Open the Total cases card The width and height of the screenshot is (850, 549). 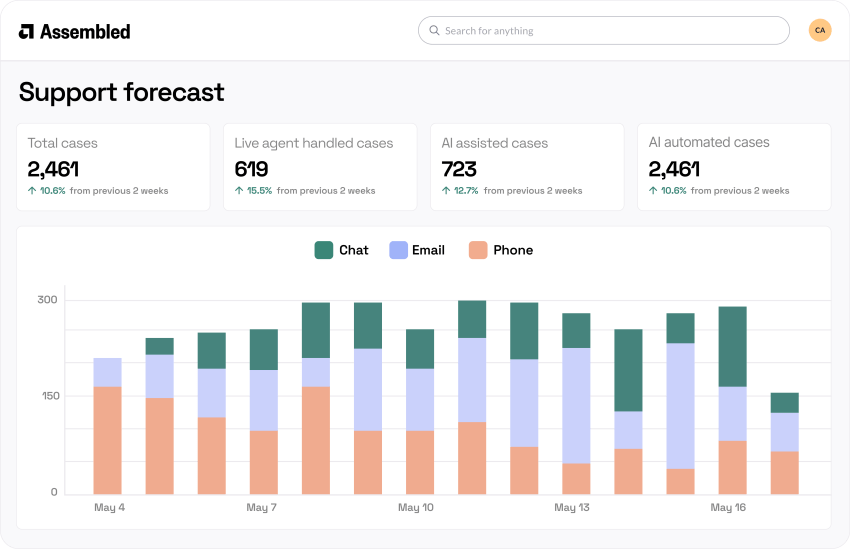pyautogui.click(x=113, y=167)
